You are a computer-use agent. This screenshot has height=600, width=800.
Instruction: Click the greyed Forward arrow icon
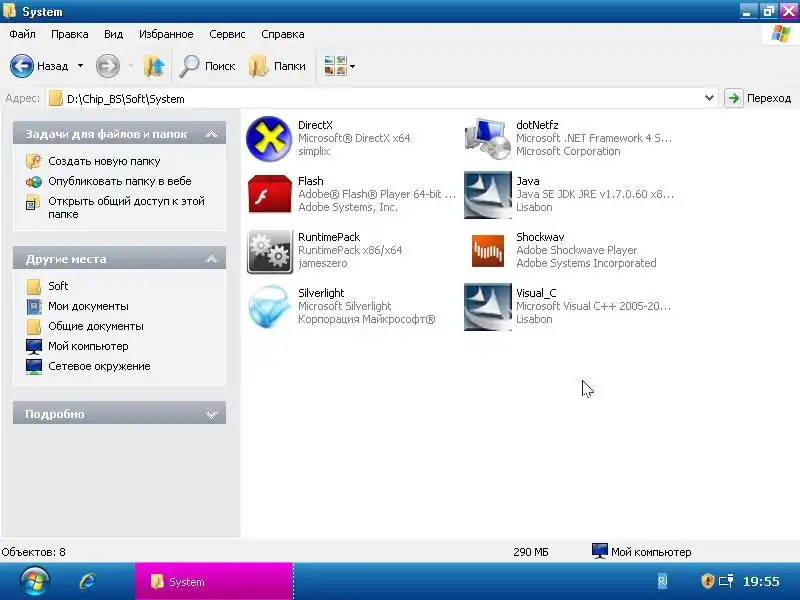click(108, 66)
